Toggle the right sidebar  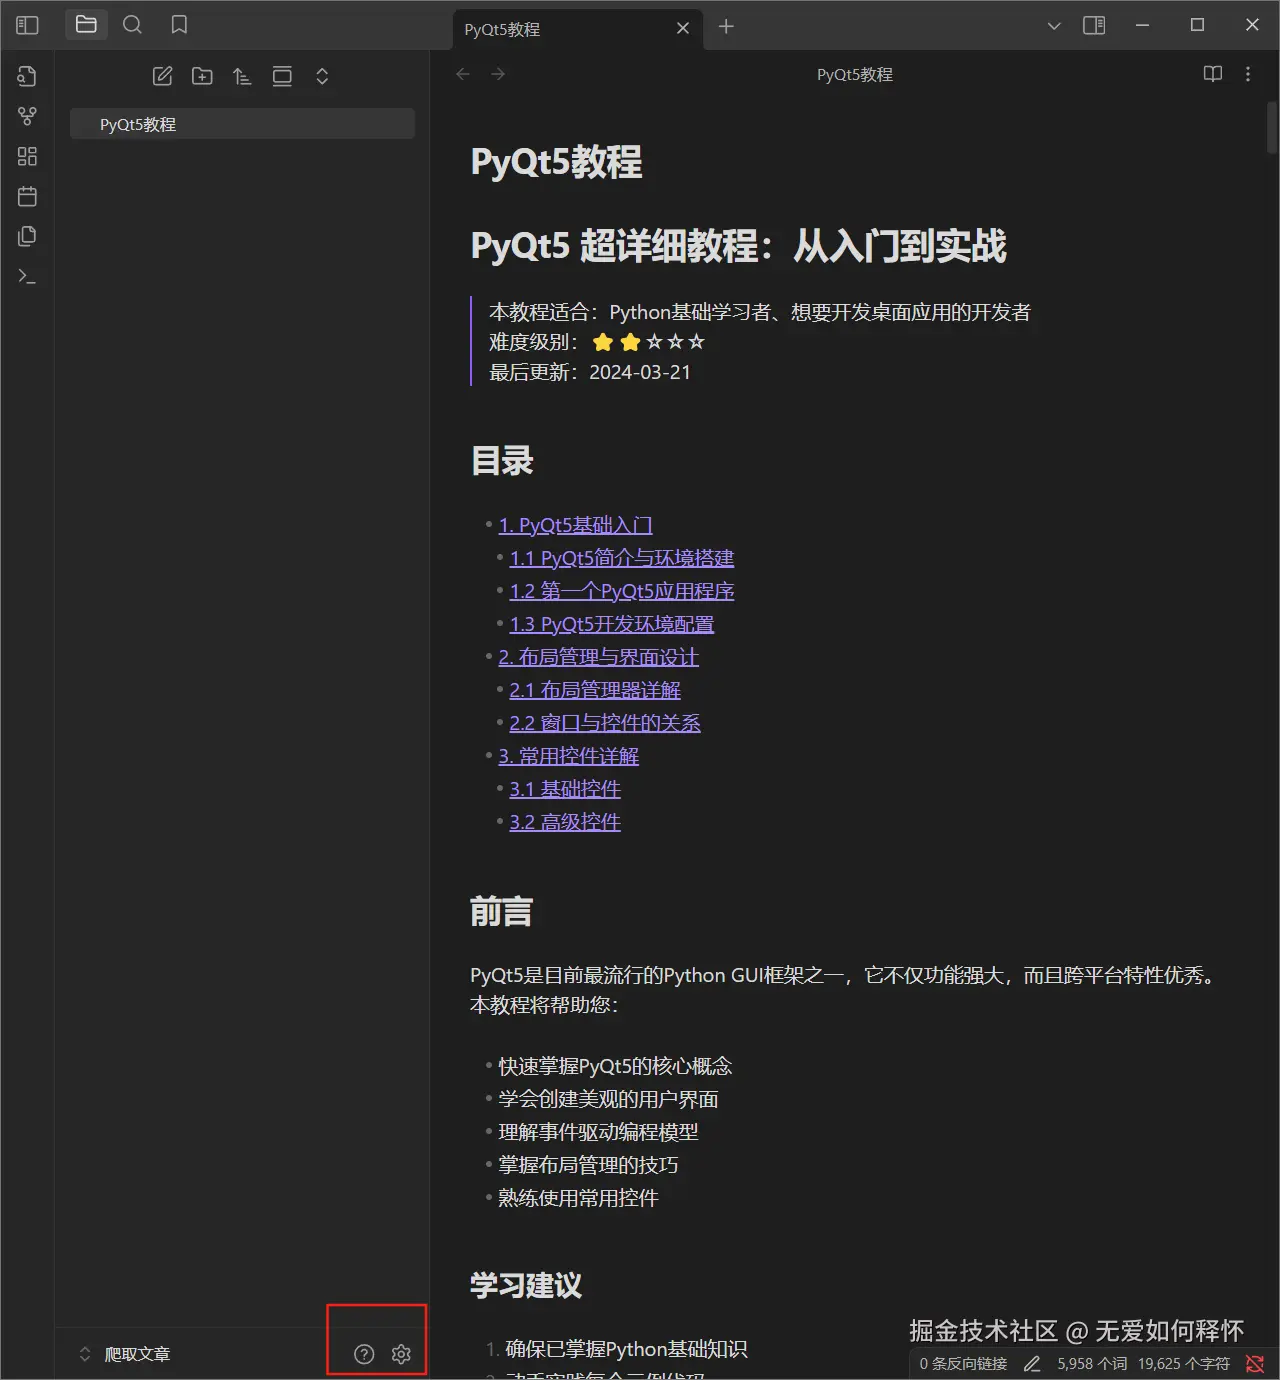click(1094, 25)
